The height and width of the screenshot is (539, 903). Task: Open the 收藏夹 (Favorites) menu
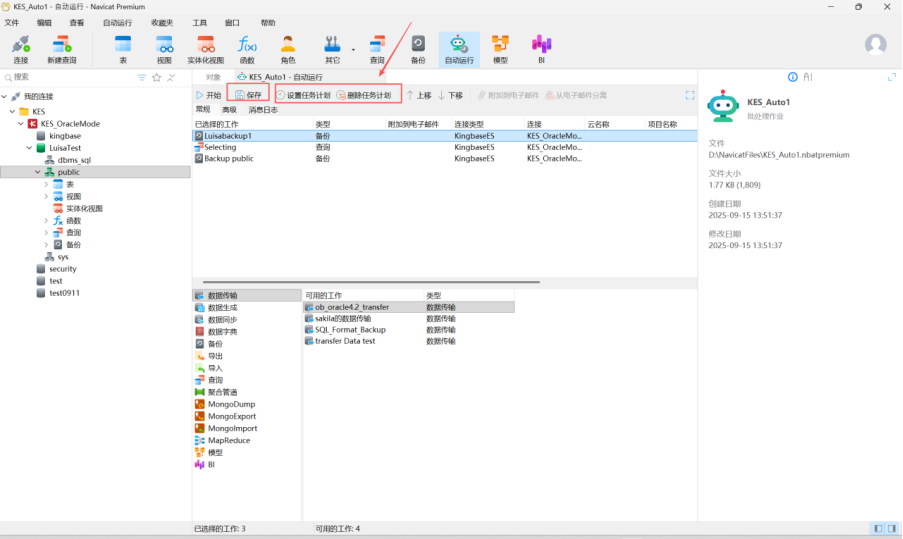pyautogui.click(x=161, y=22)
